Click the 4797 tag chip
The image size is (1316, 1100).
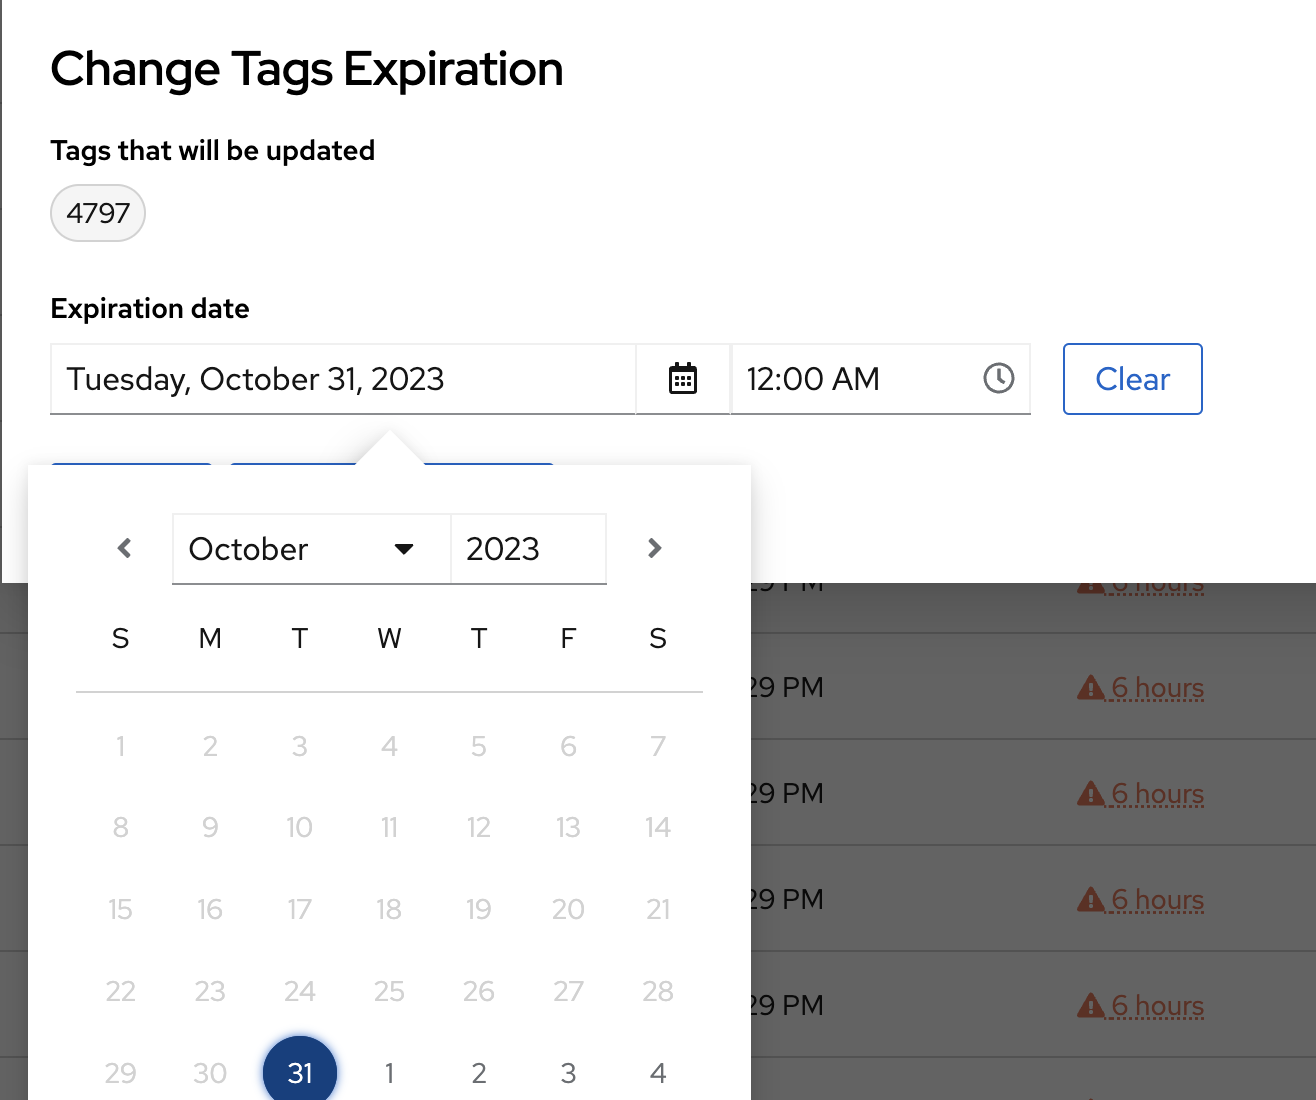point(98,213)
